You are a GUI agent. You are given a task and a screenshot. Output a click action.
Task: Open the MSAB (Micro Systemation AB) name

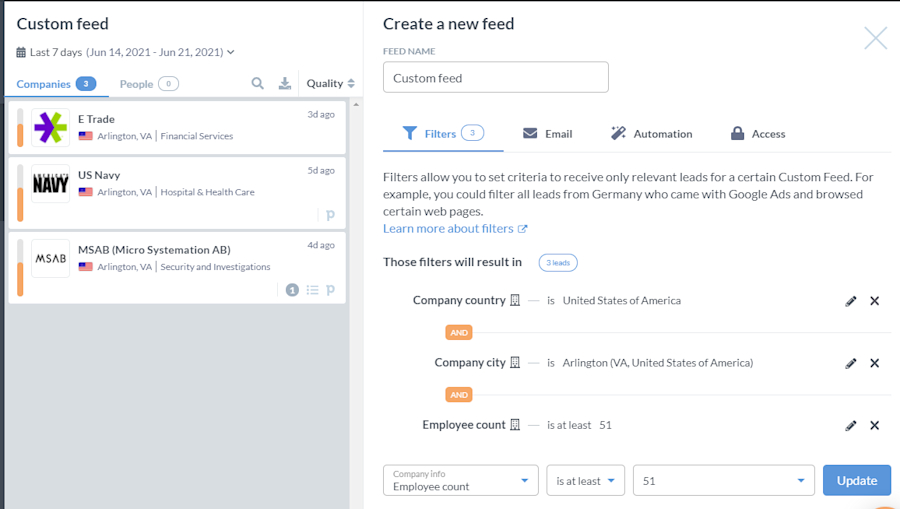pos(154,250)
